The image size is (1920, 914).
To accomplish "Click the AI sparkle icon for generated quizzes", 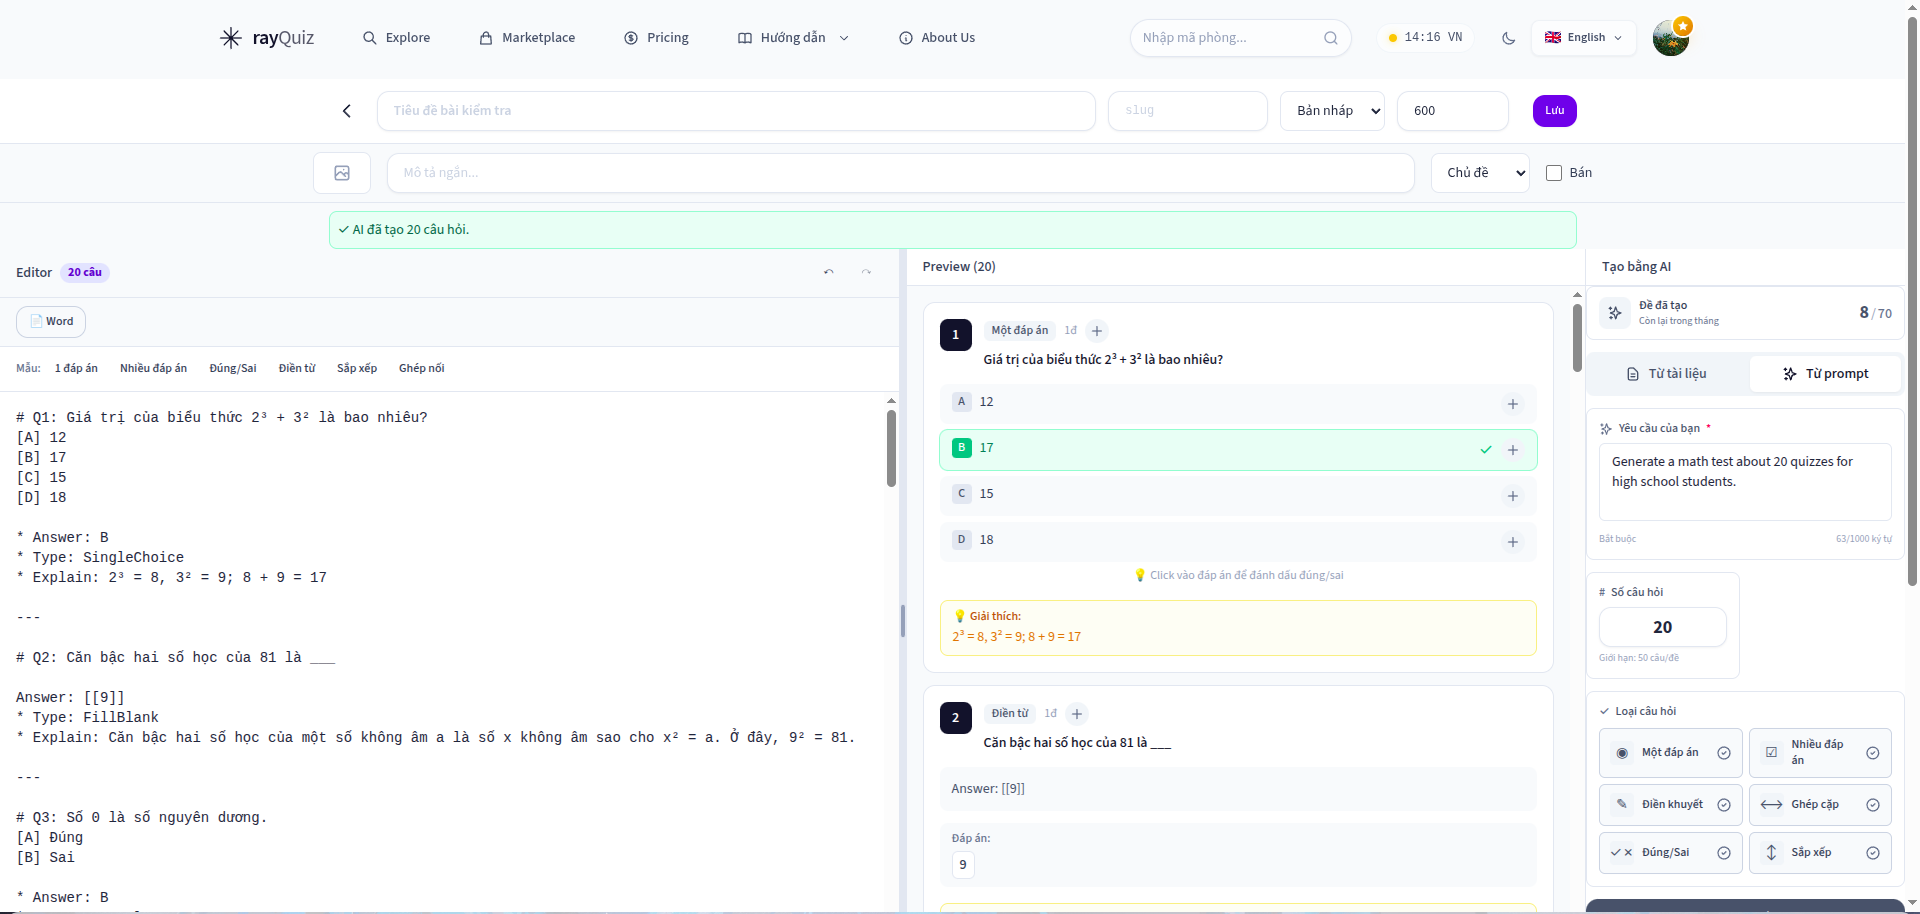I will (x=1615, y=313).
